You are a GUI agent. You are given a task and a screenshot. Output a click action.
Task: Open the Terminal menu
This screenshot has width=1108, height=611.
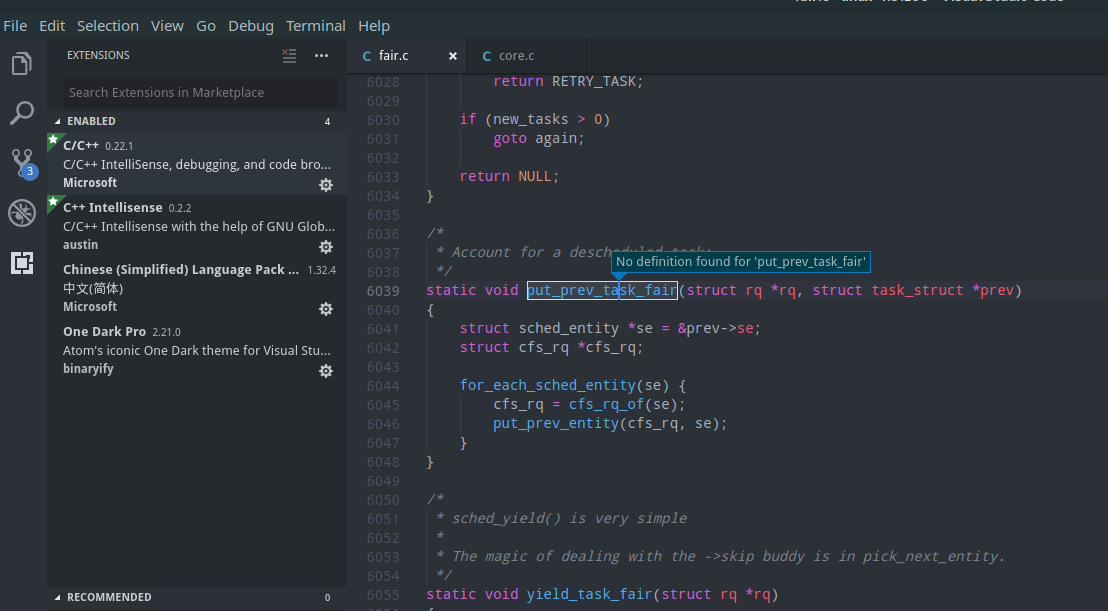pos(315,25)
